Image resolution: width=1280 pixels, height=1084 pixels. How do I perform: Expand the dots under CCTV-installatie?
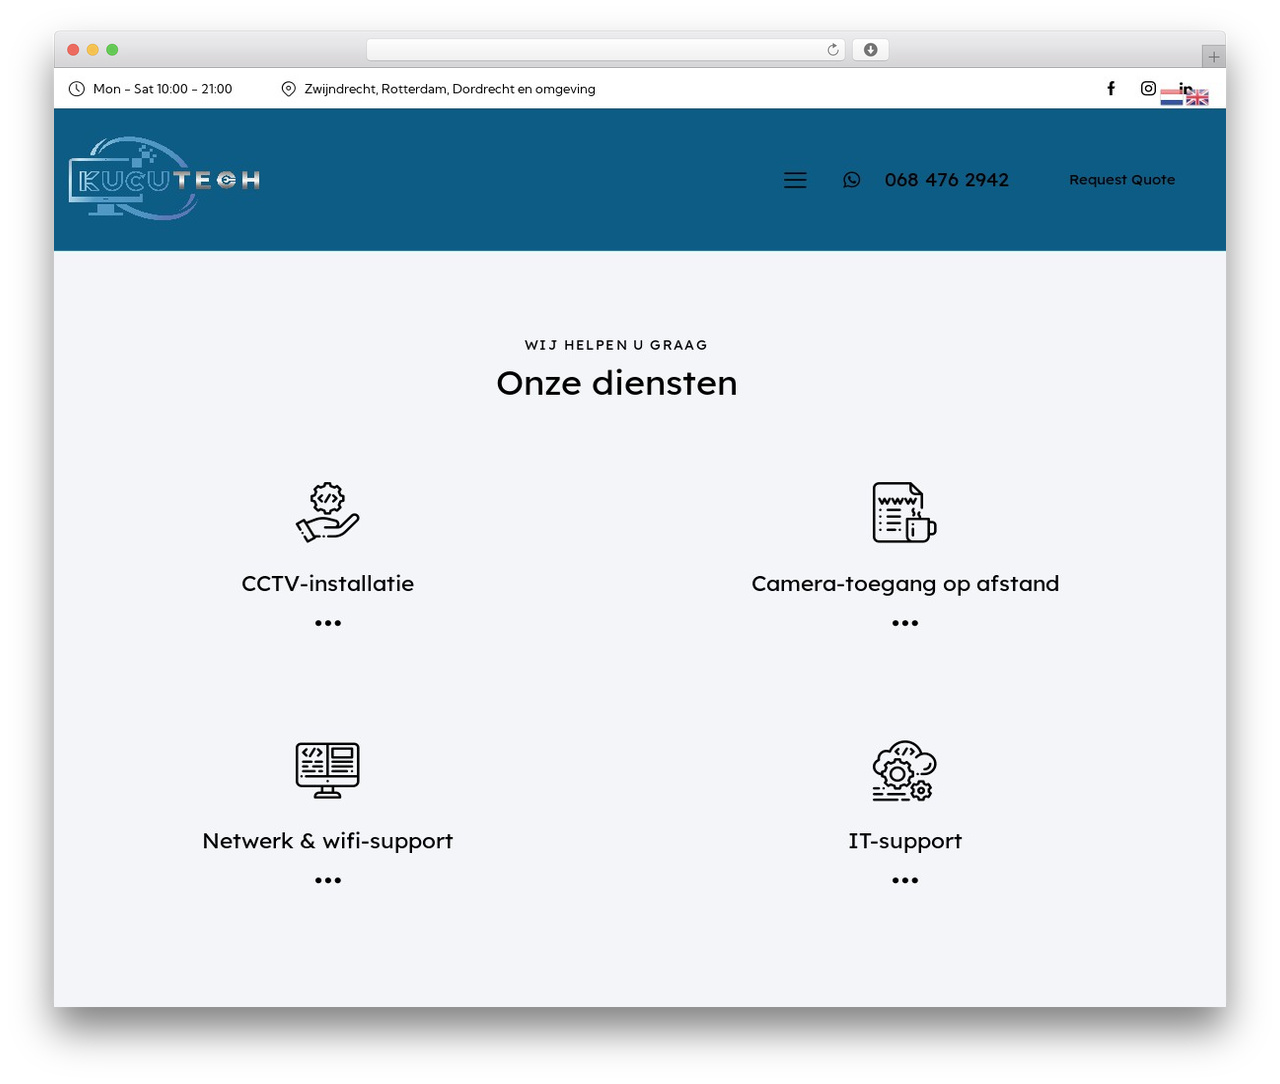pos(328,623)
